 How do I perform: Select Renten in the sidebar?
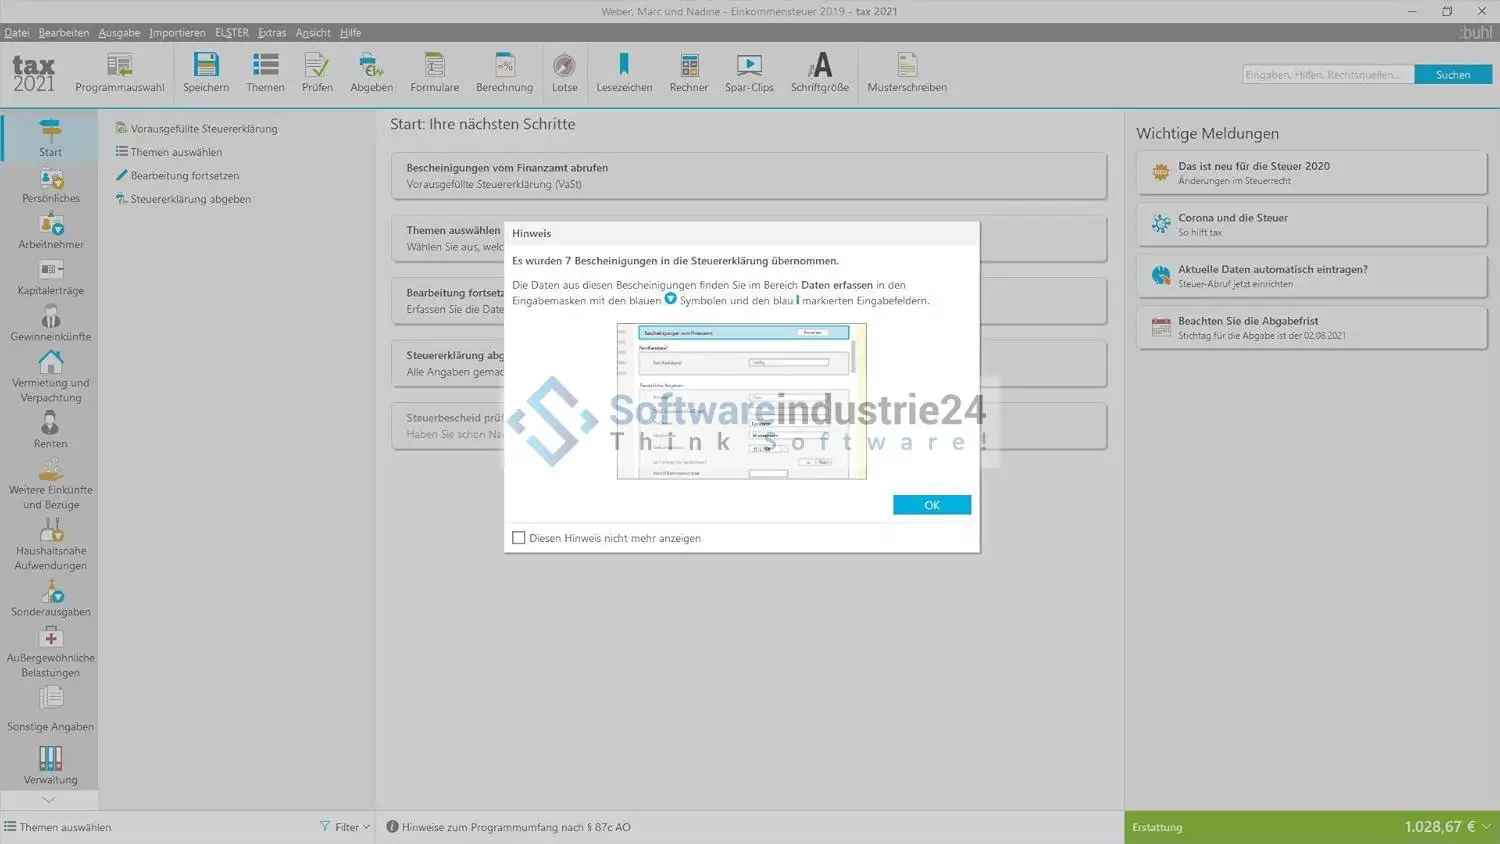point(50,430)
